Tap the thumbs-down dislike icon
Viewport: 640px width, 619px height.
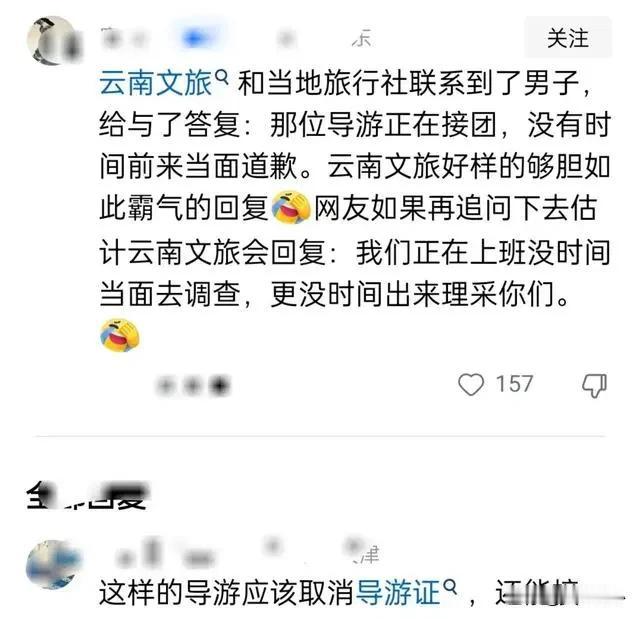coord(594,385)
